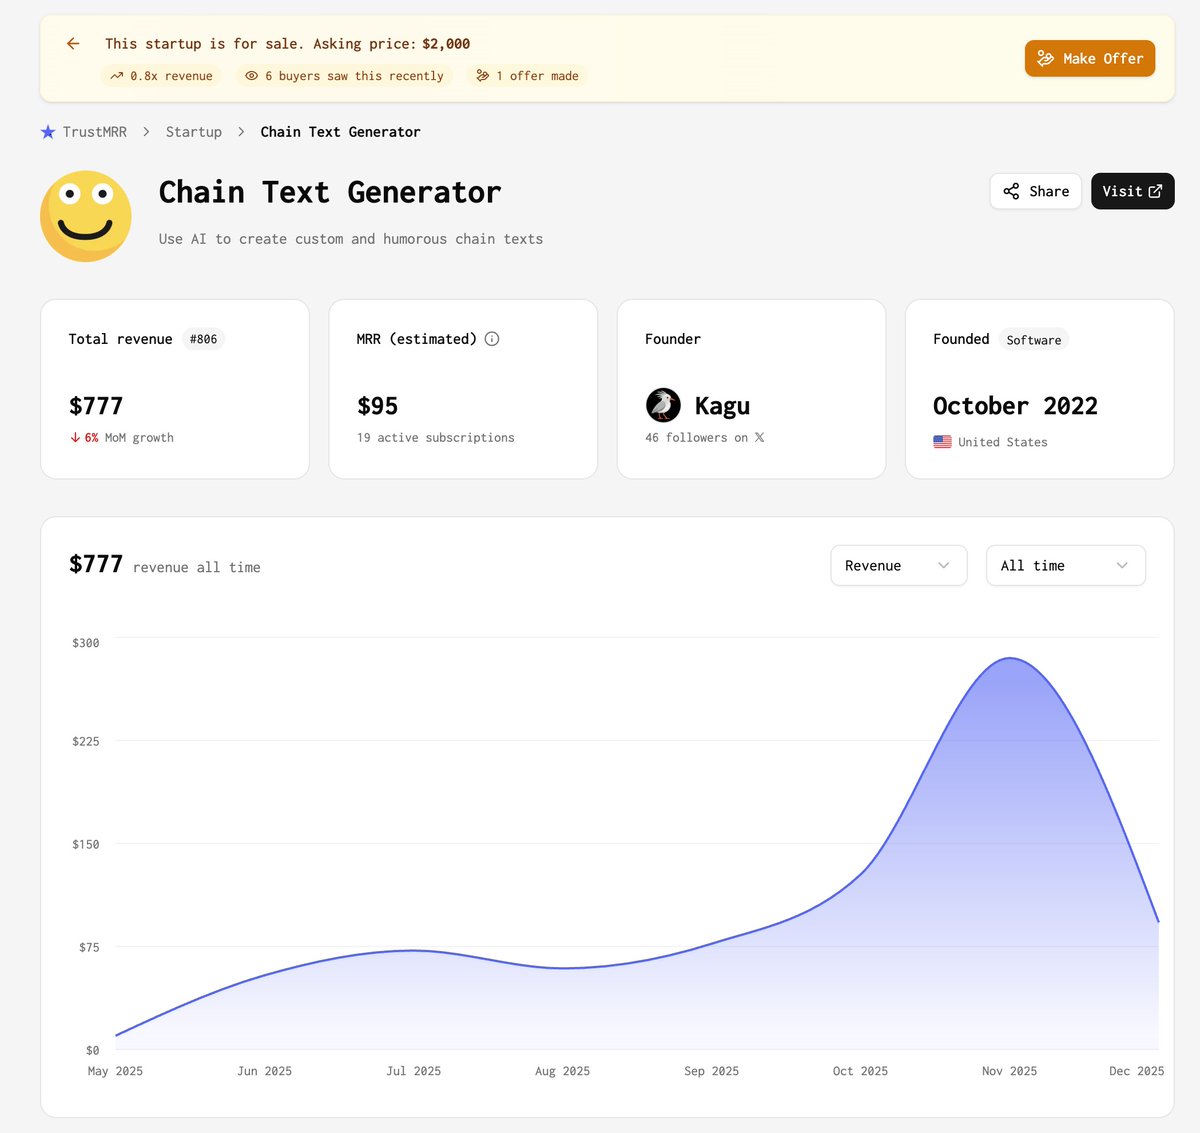Click the handshake icon next to 1 offer made
Viewport: 1200px width, 1133px height.
coord(484,76)
